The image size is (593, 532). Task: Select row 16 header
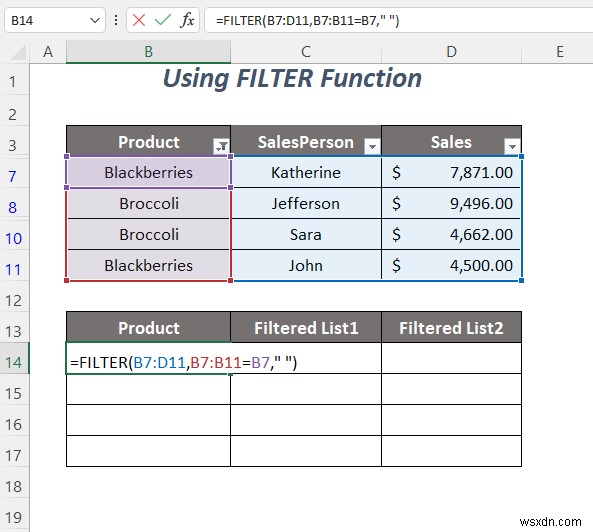click(14, 420)
